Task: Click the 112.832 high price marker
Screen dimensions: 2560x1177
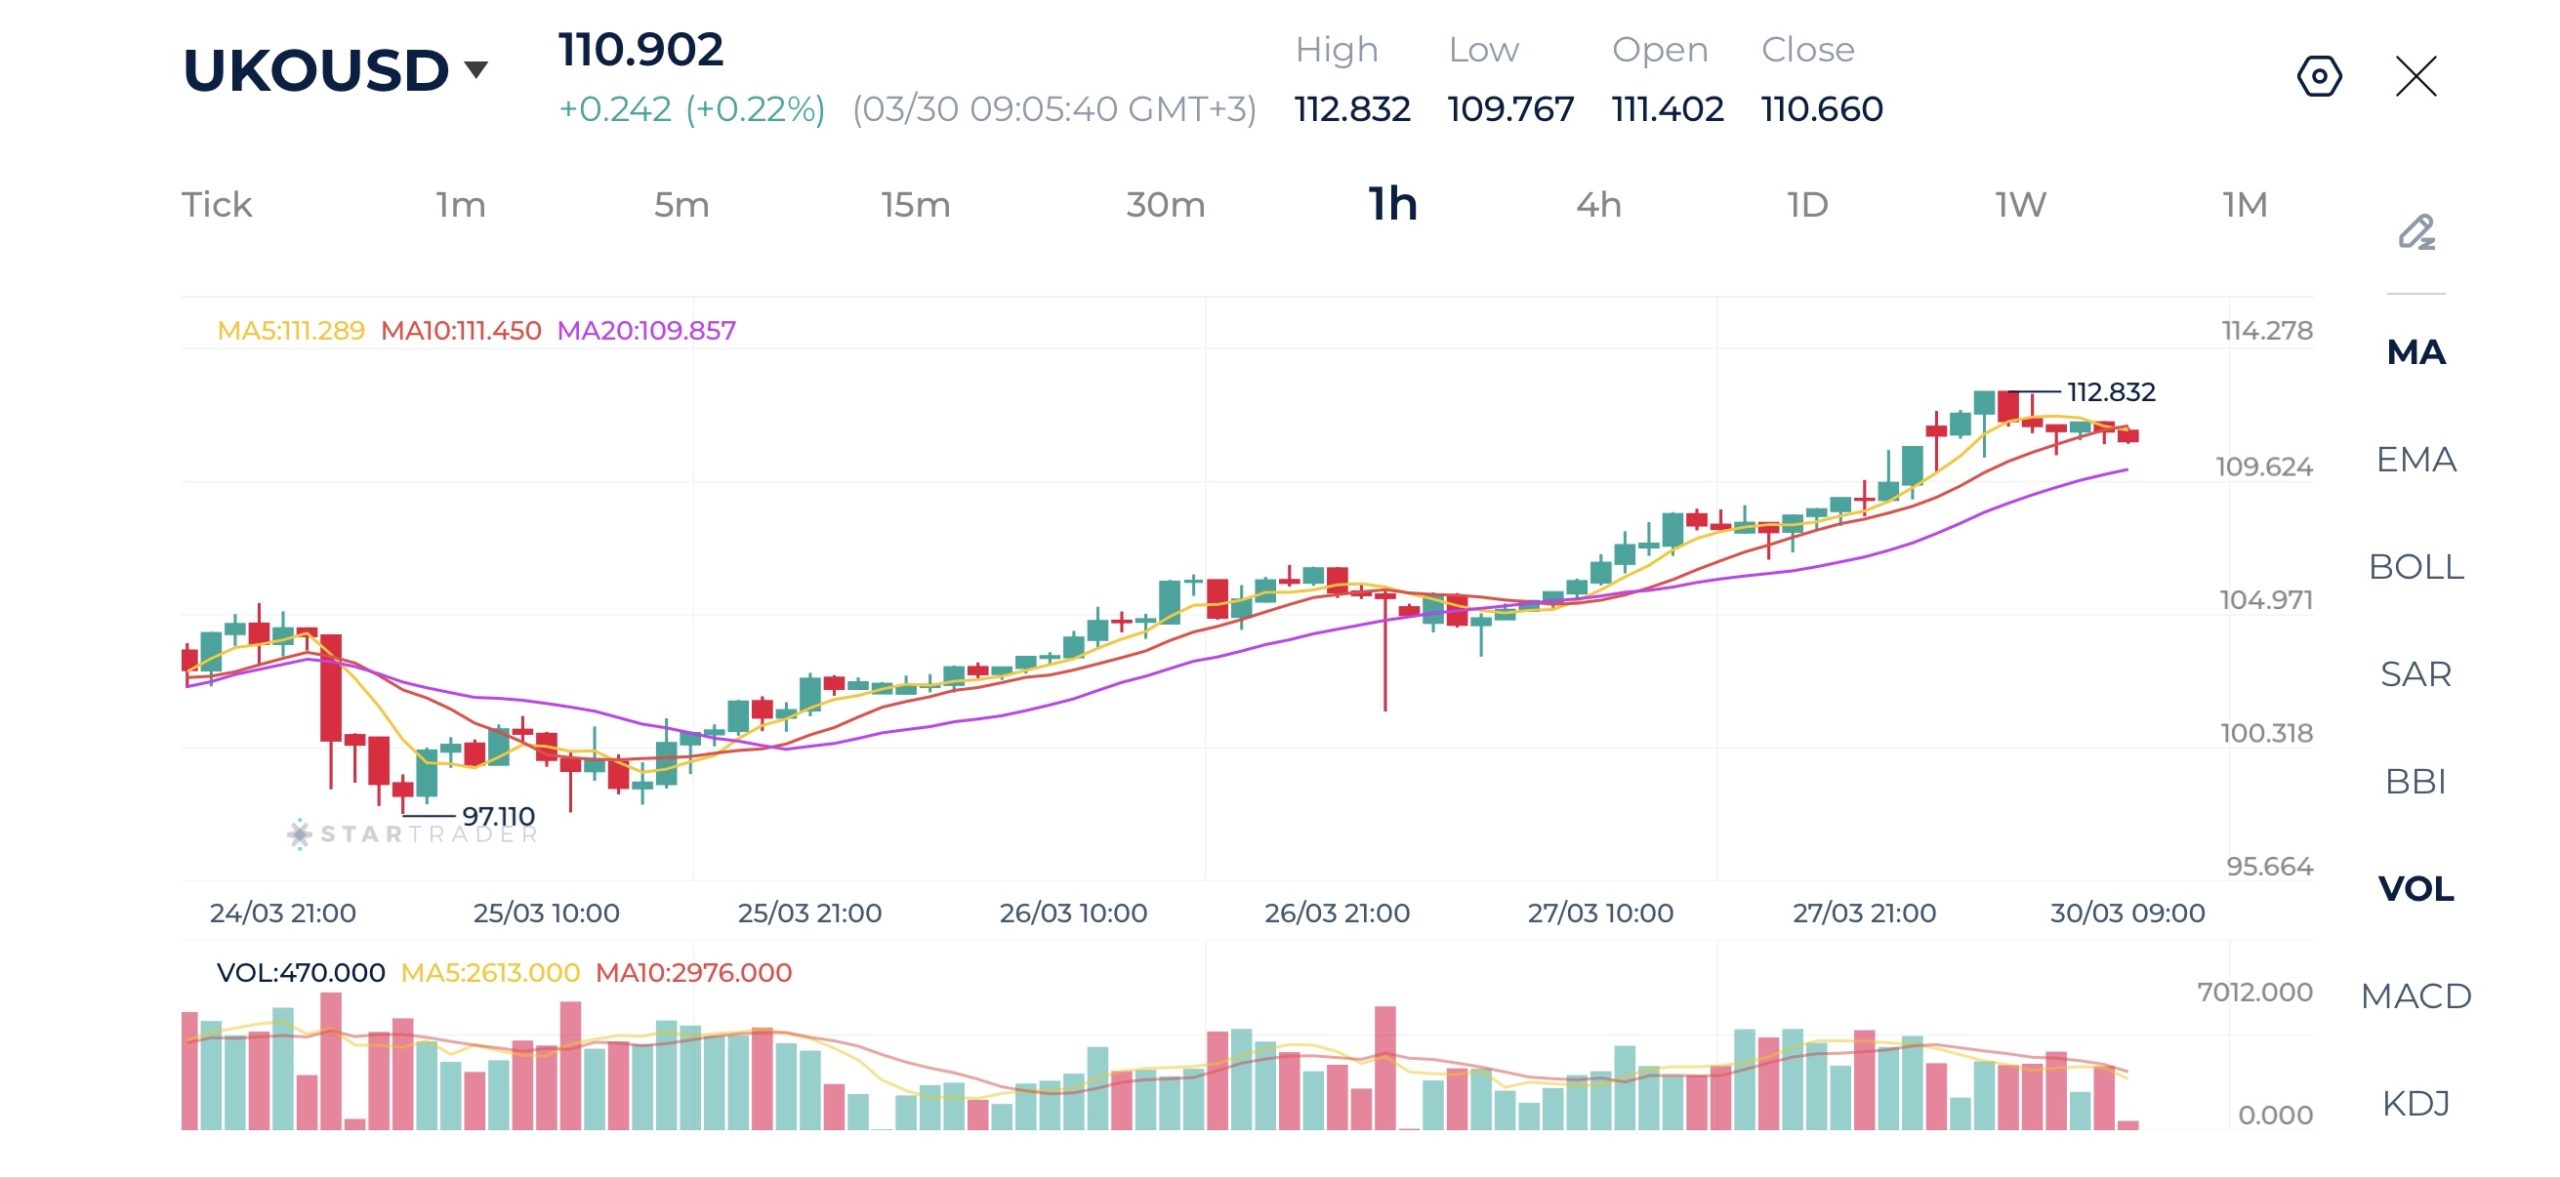Action: 2110,392
